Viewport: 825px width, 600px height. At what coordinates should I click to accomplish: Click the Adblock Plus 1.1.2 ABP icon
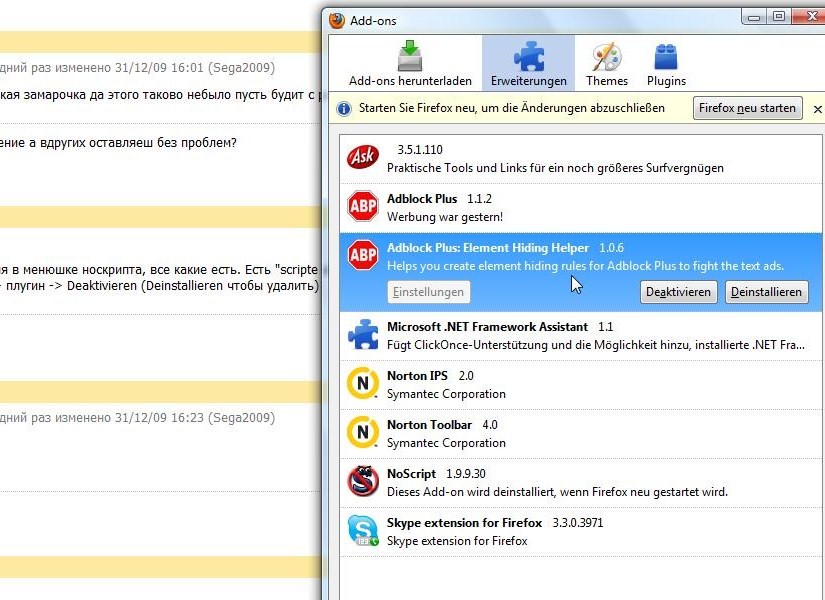363,206
